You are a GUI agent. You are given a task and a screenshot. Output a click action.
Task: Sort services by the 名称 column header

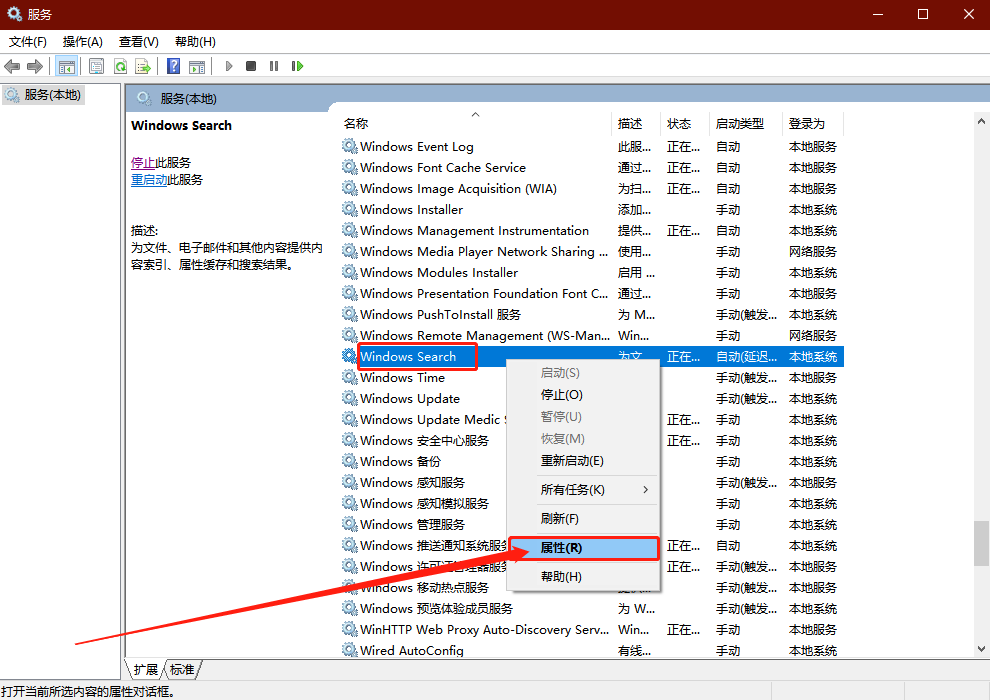click(356, 124)
